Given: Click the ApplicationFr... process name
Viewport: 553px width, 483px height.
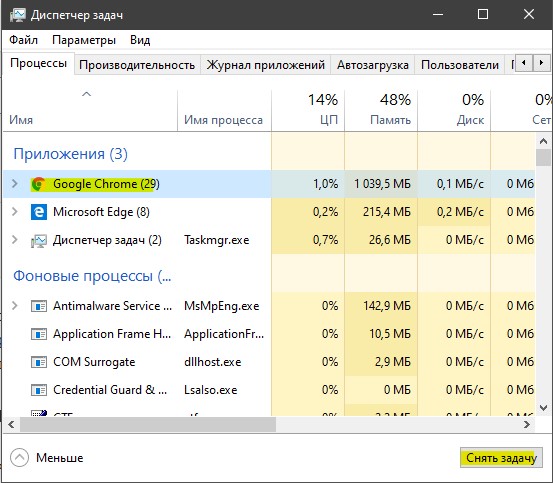Looking at the screenshot, I should click(224, 334).
